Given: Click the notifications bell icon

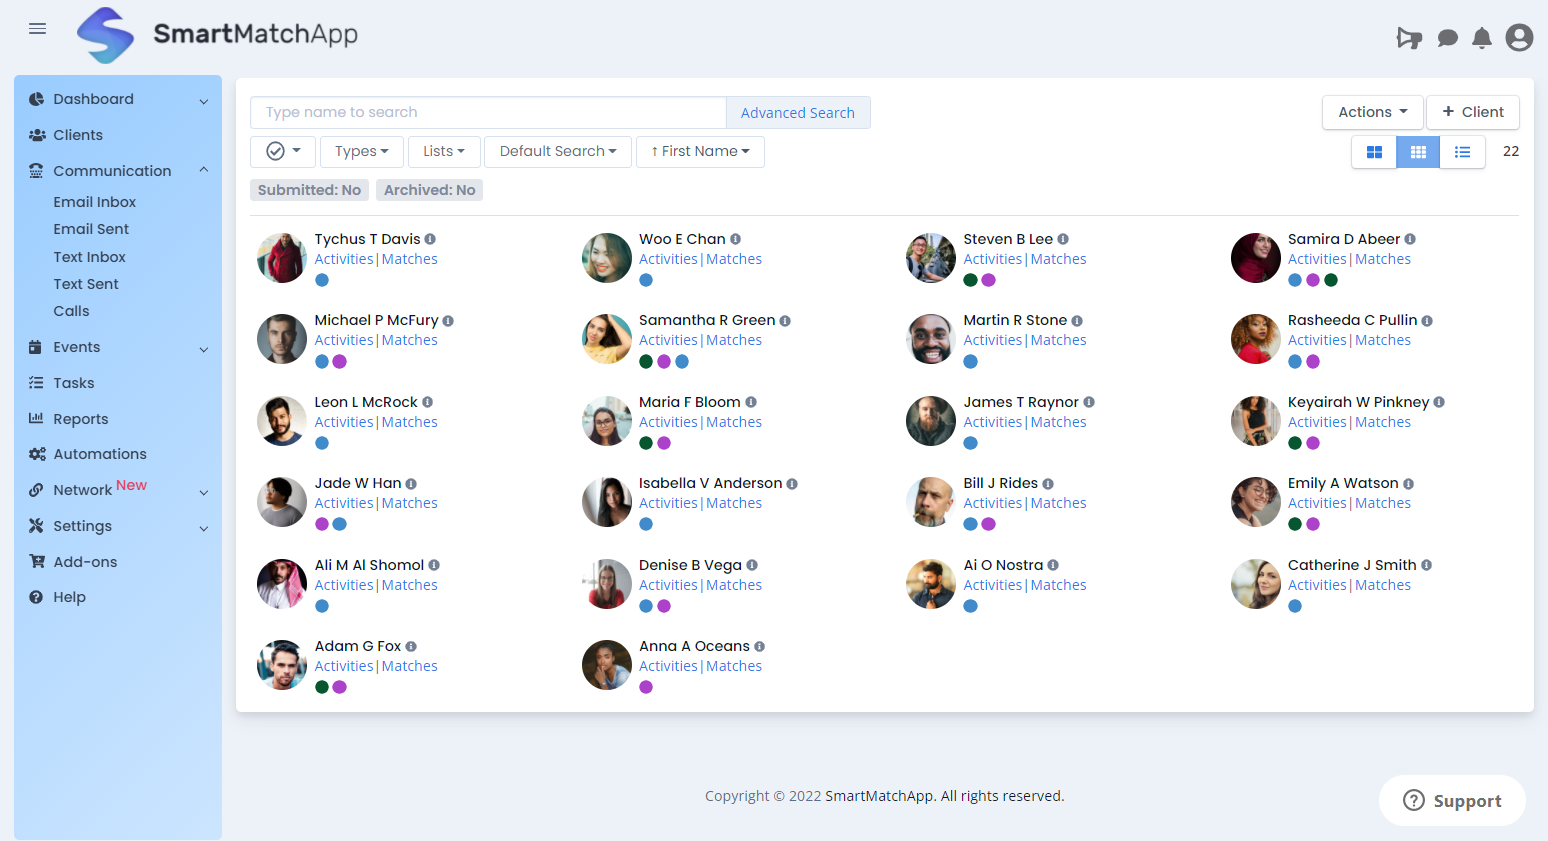Looking at the screenshot, I should (x=1482, y=37).
